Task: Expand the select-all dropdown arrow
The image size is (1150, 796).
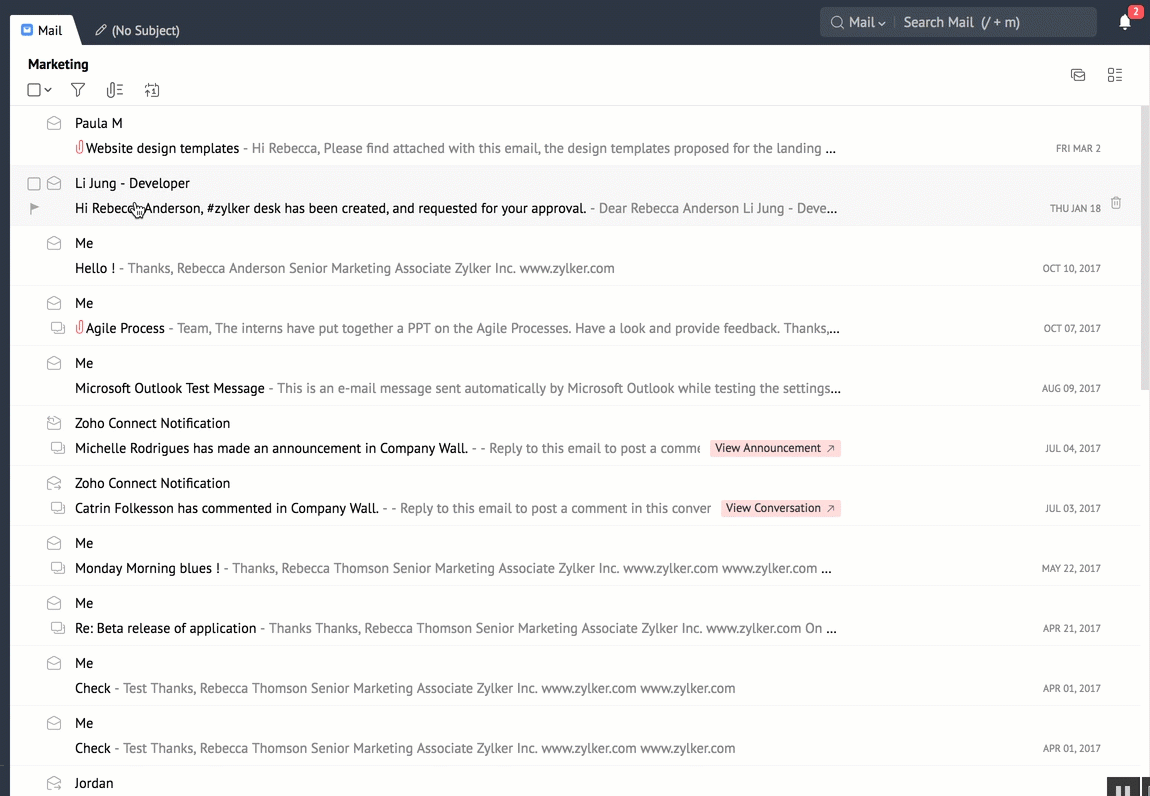Action: click(48, 90)
